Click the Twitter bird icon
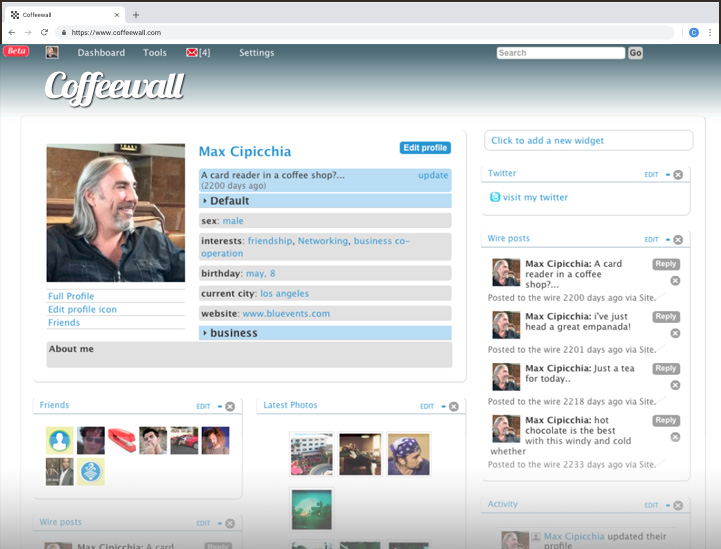This screenshot has width=721, height=549. coord(495,198)
